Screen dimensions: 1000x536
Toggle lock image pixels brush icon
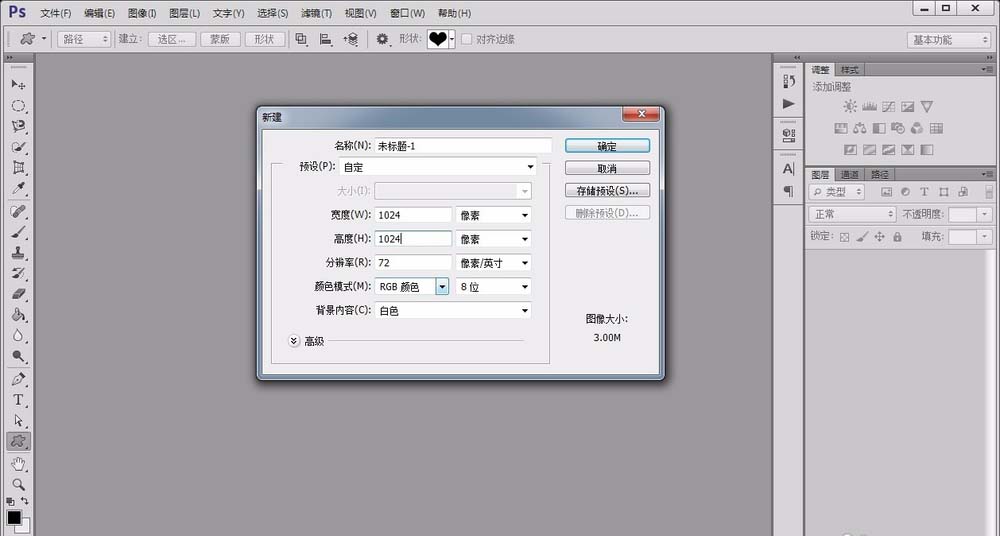862,237
